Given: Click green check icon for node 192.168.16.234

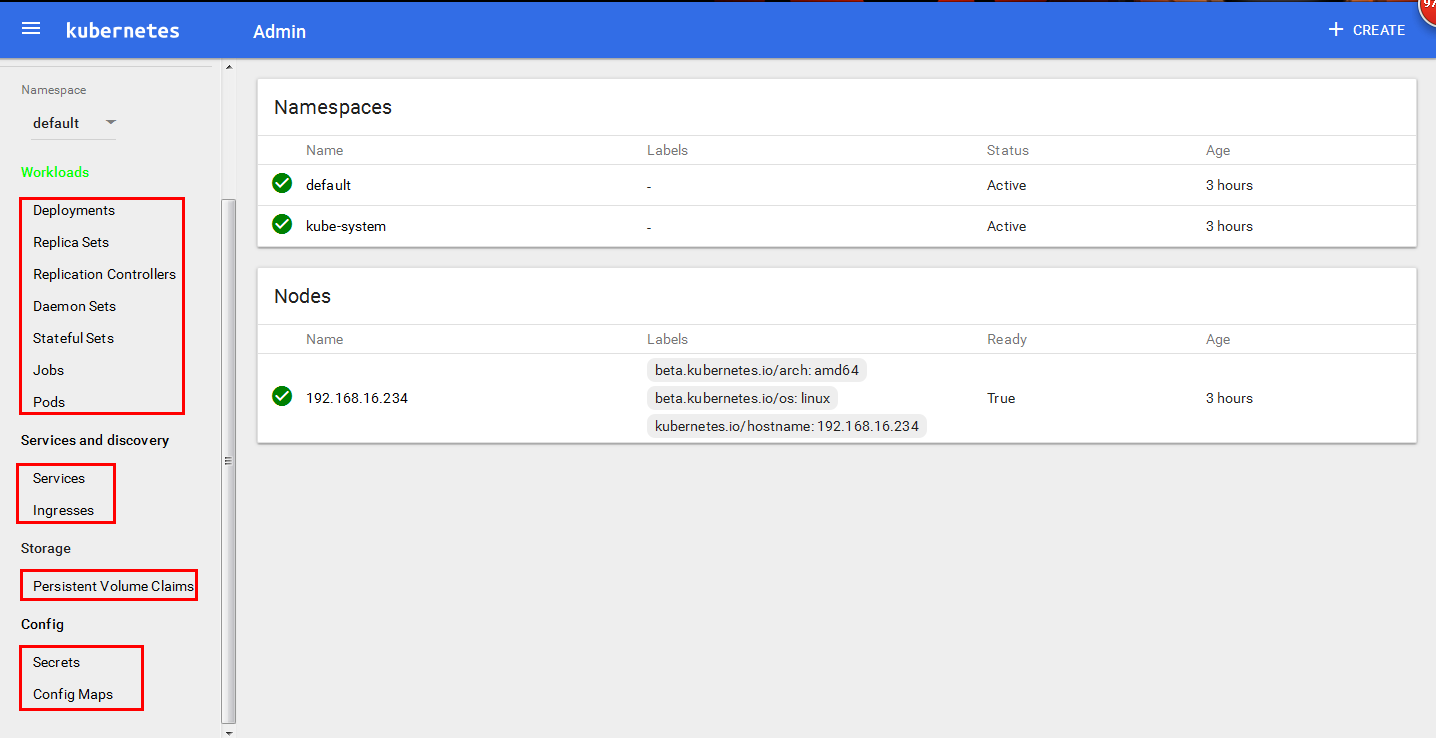Looking at the screenshot, I should pyautogui.click(x=282, y=396).
